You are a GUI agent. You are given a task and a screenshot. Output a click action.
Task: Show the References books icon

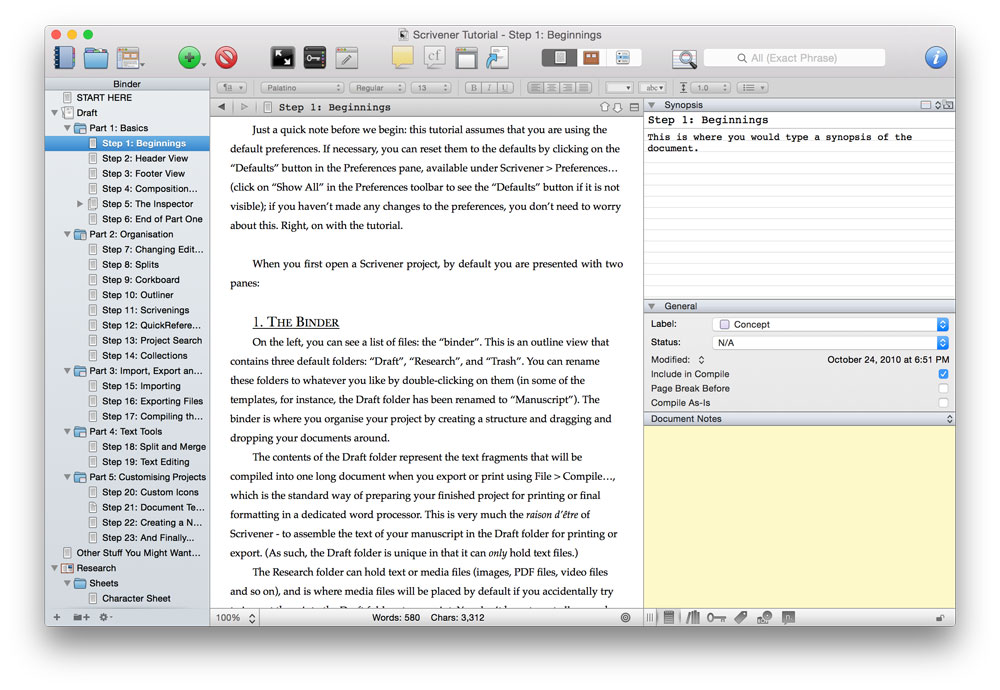coord(693,617)
